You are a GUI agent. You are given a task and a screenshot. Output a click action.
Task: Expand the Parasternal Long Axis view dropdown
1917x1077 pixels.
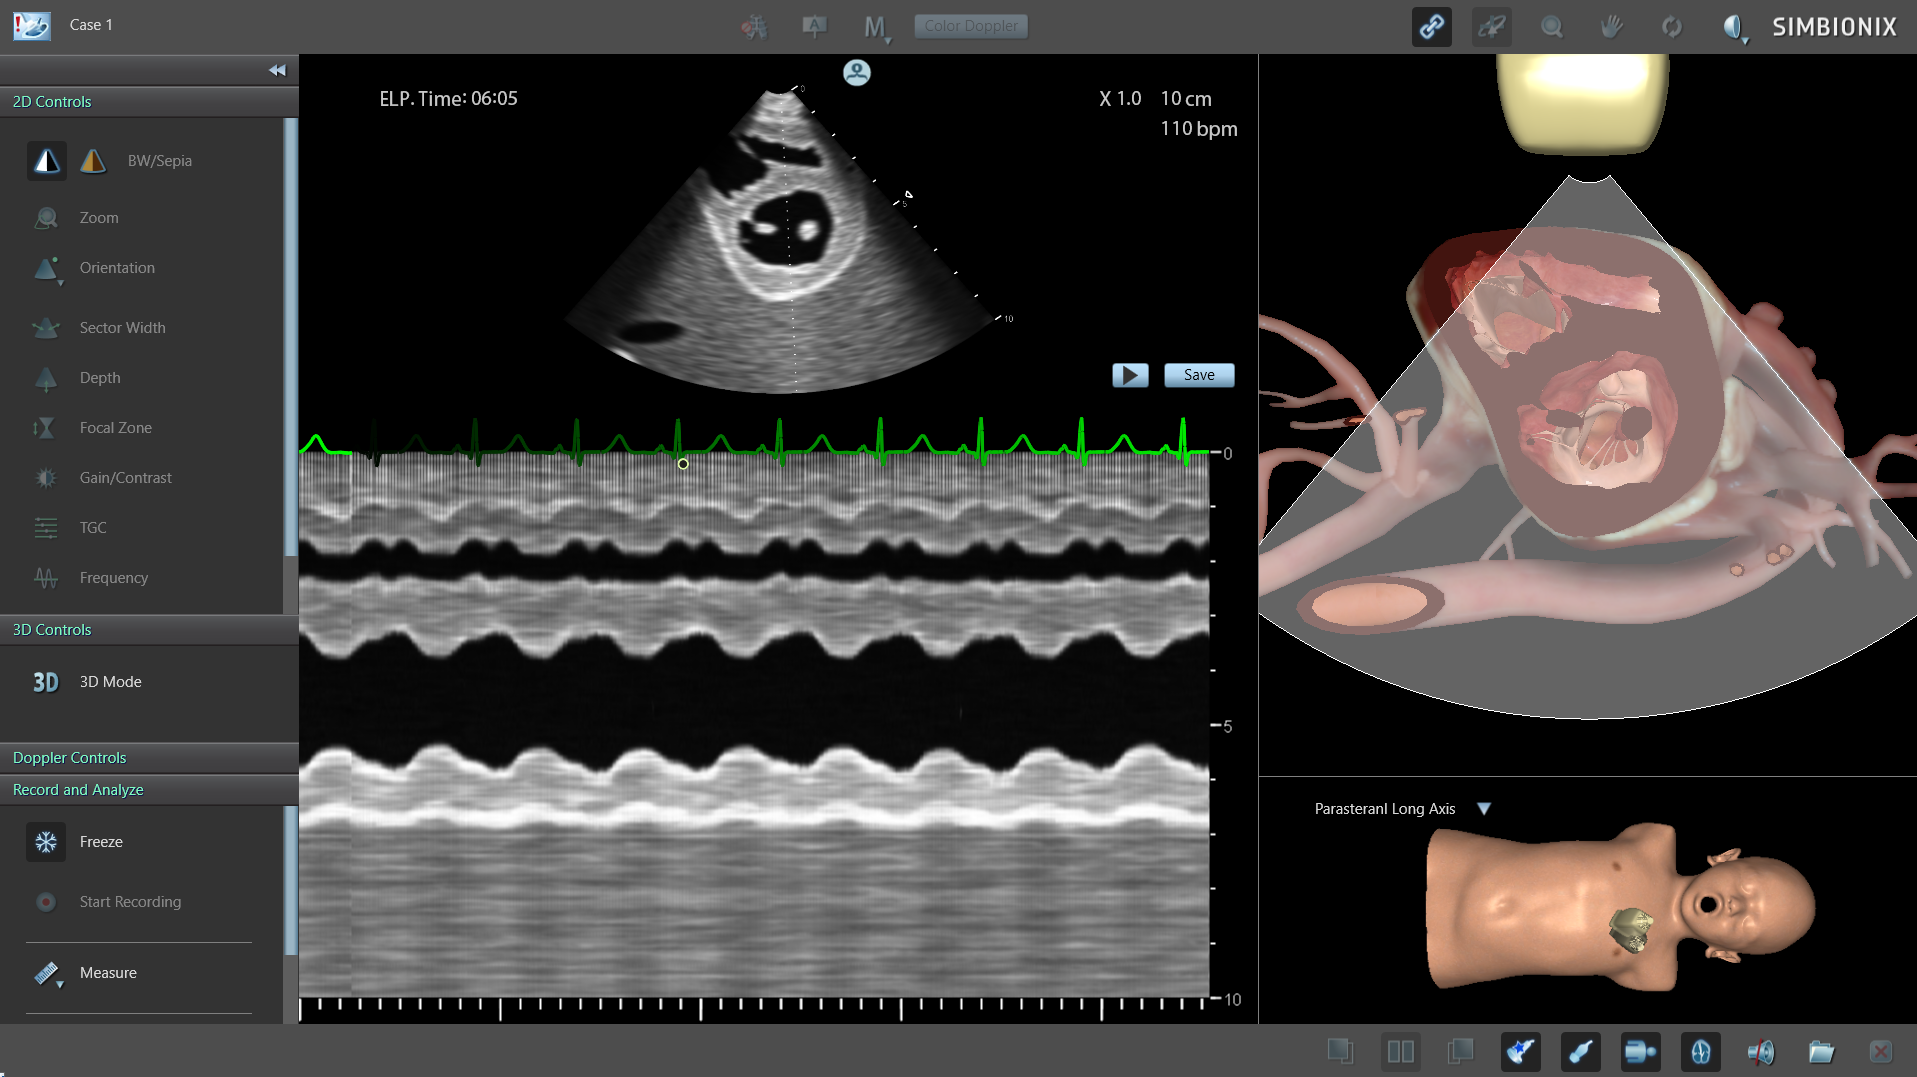[1484, 809]
